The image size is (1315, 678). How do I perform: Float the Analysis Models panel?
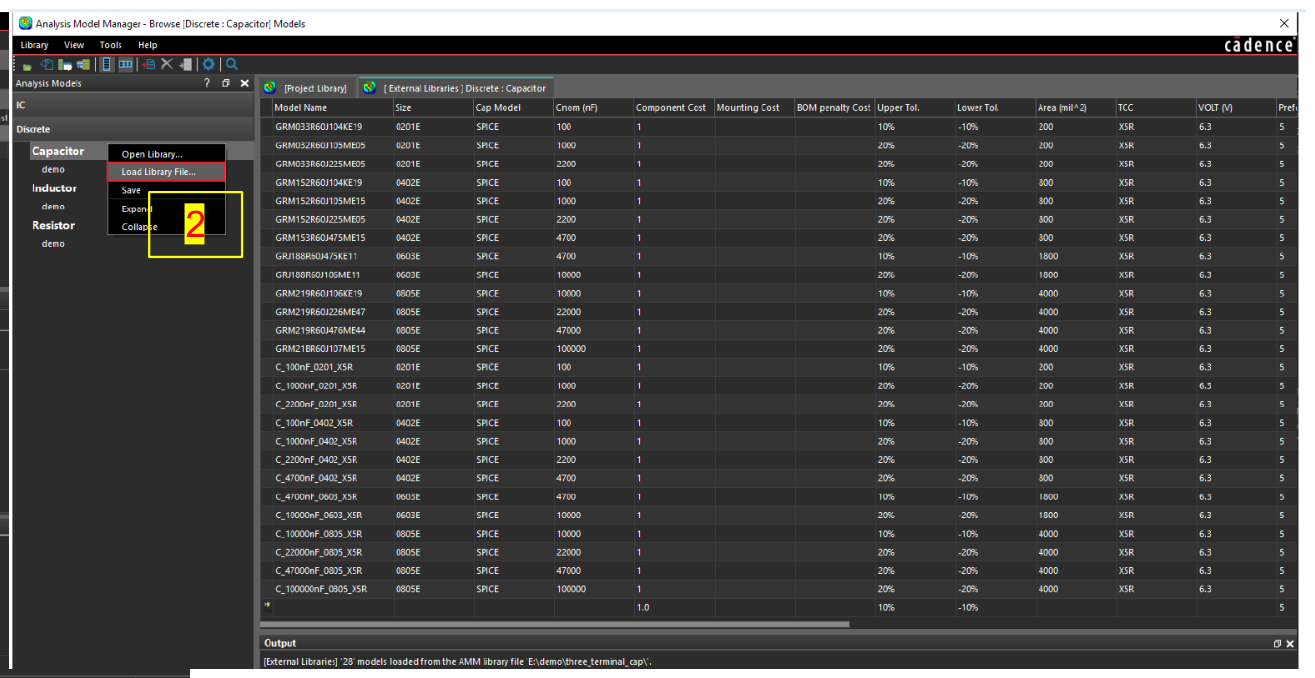pos(226,83)
